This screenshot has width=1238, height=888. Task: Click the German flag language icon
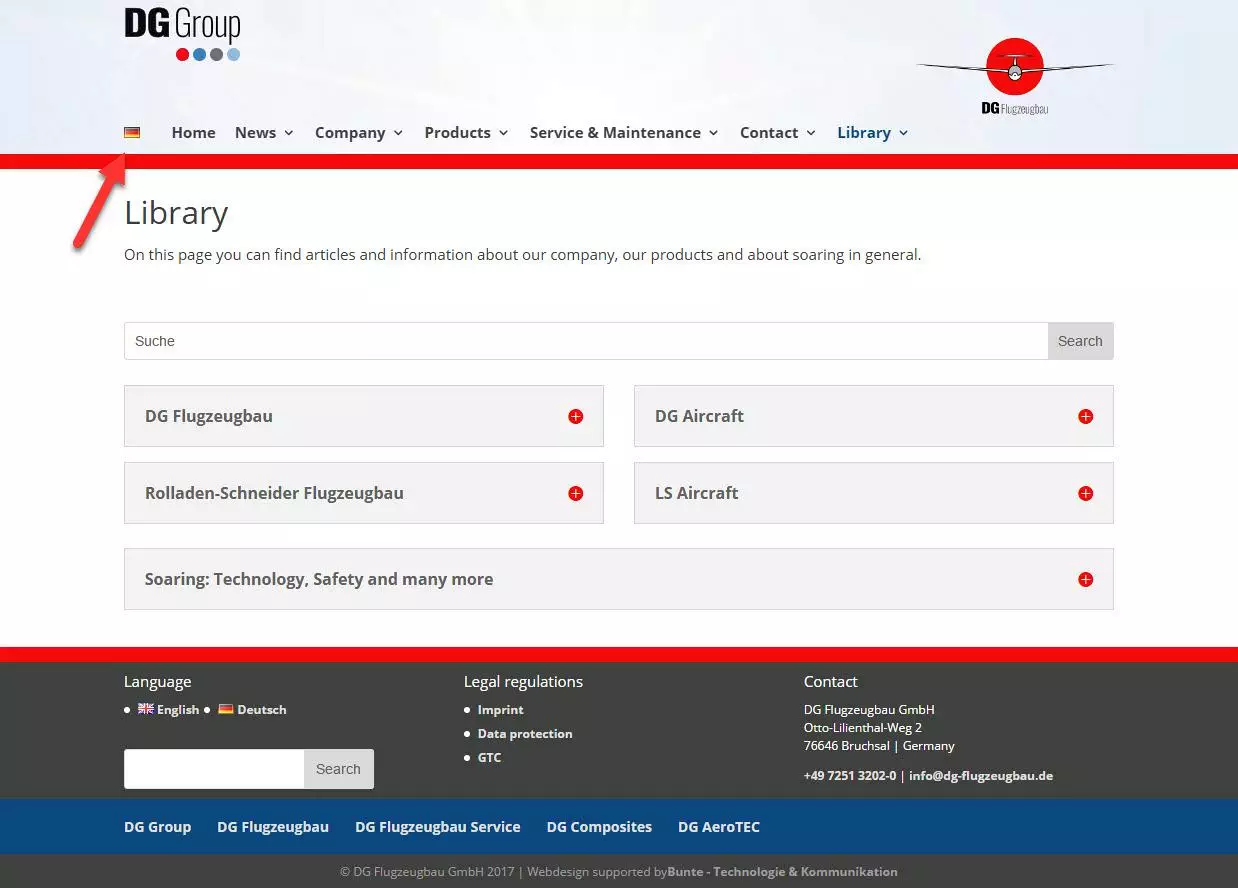132,132
